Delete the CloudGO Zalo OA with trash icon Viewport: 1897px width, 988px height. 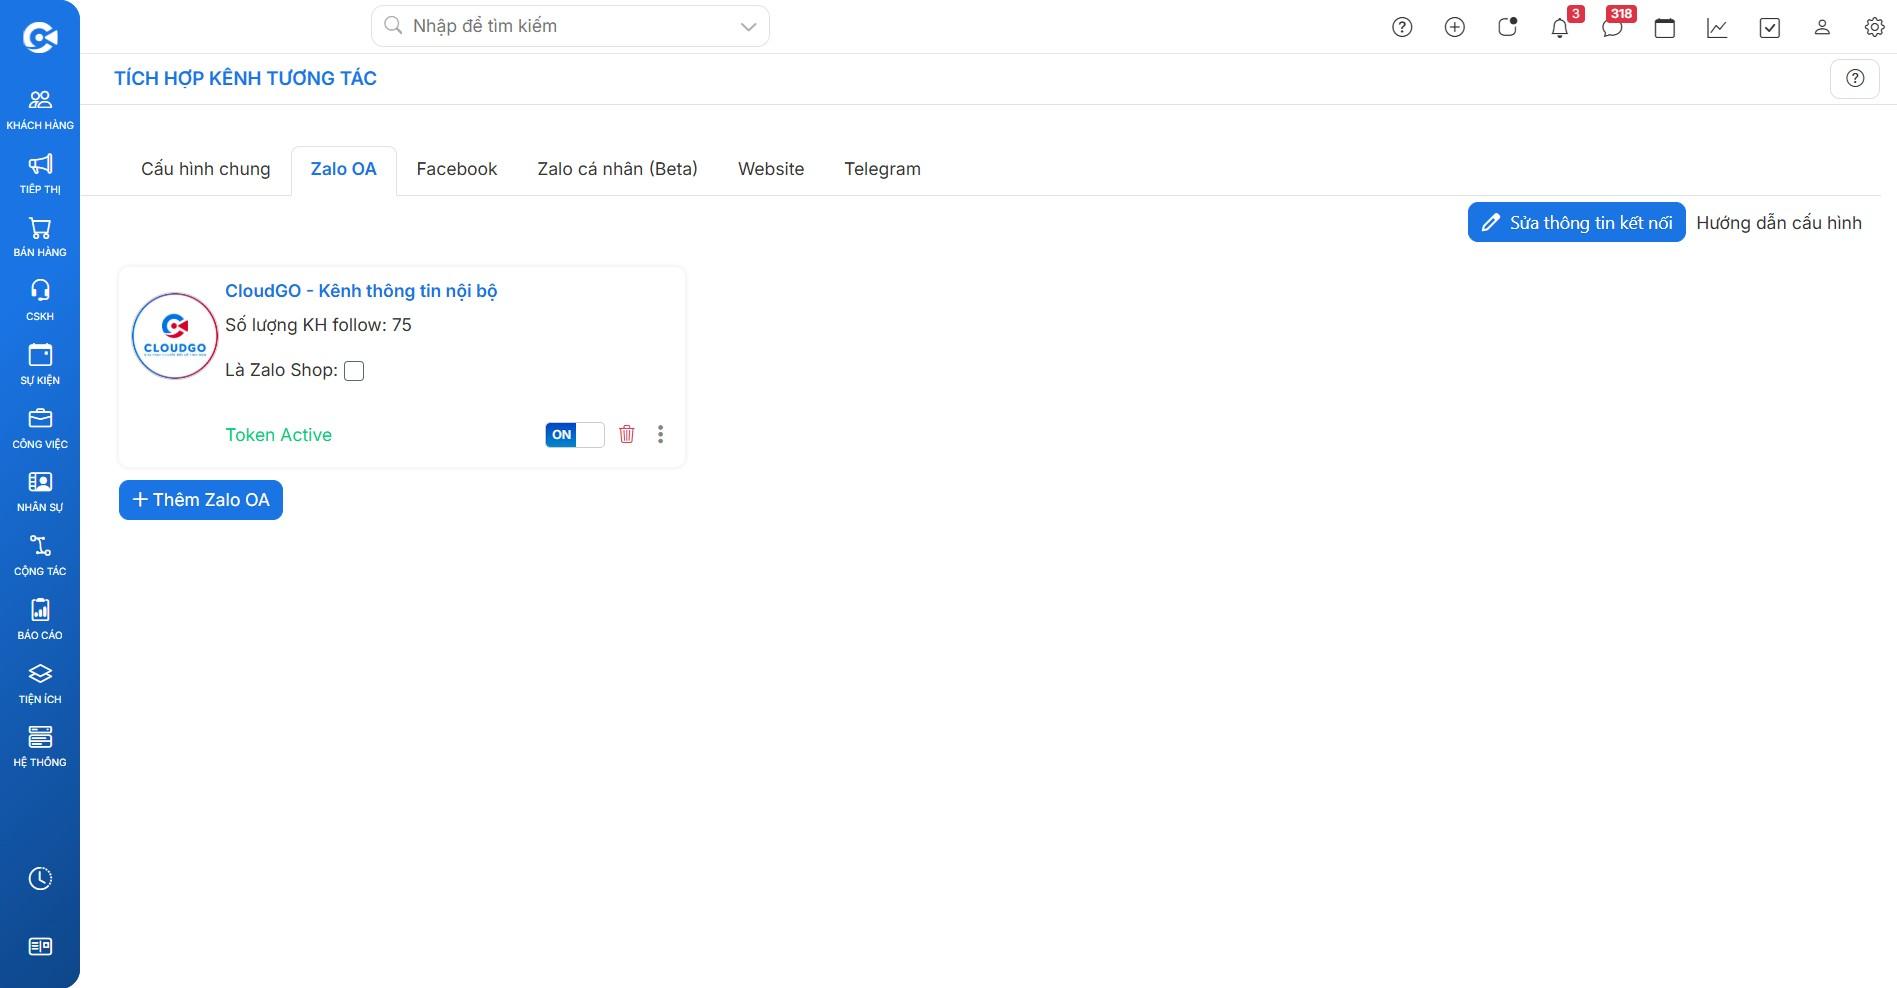tap(627, 434)
